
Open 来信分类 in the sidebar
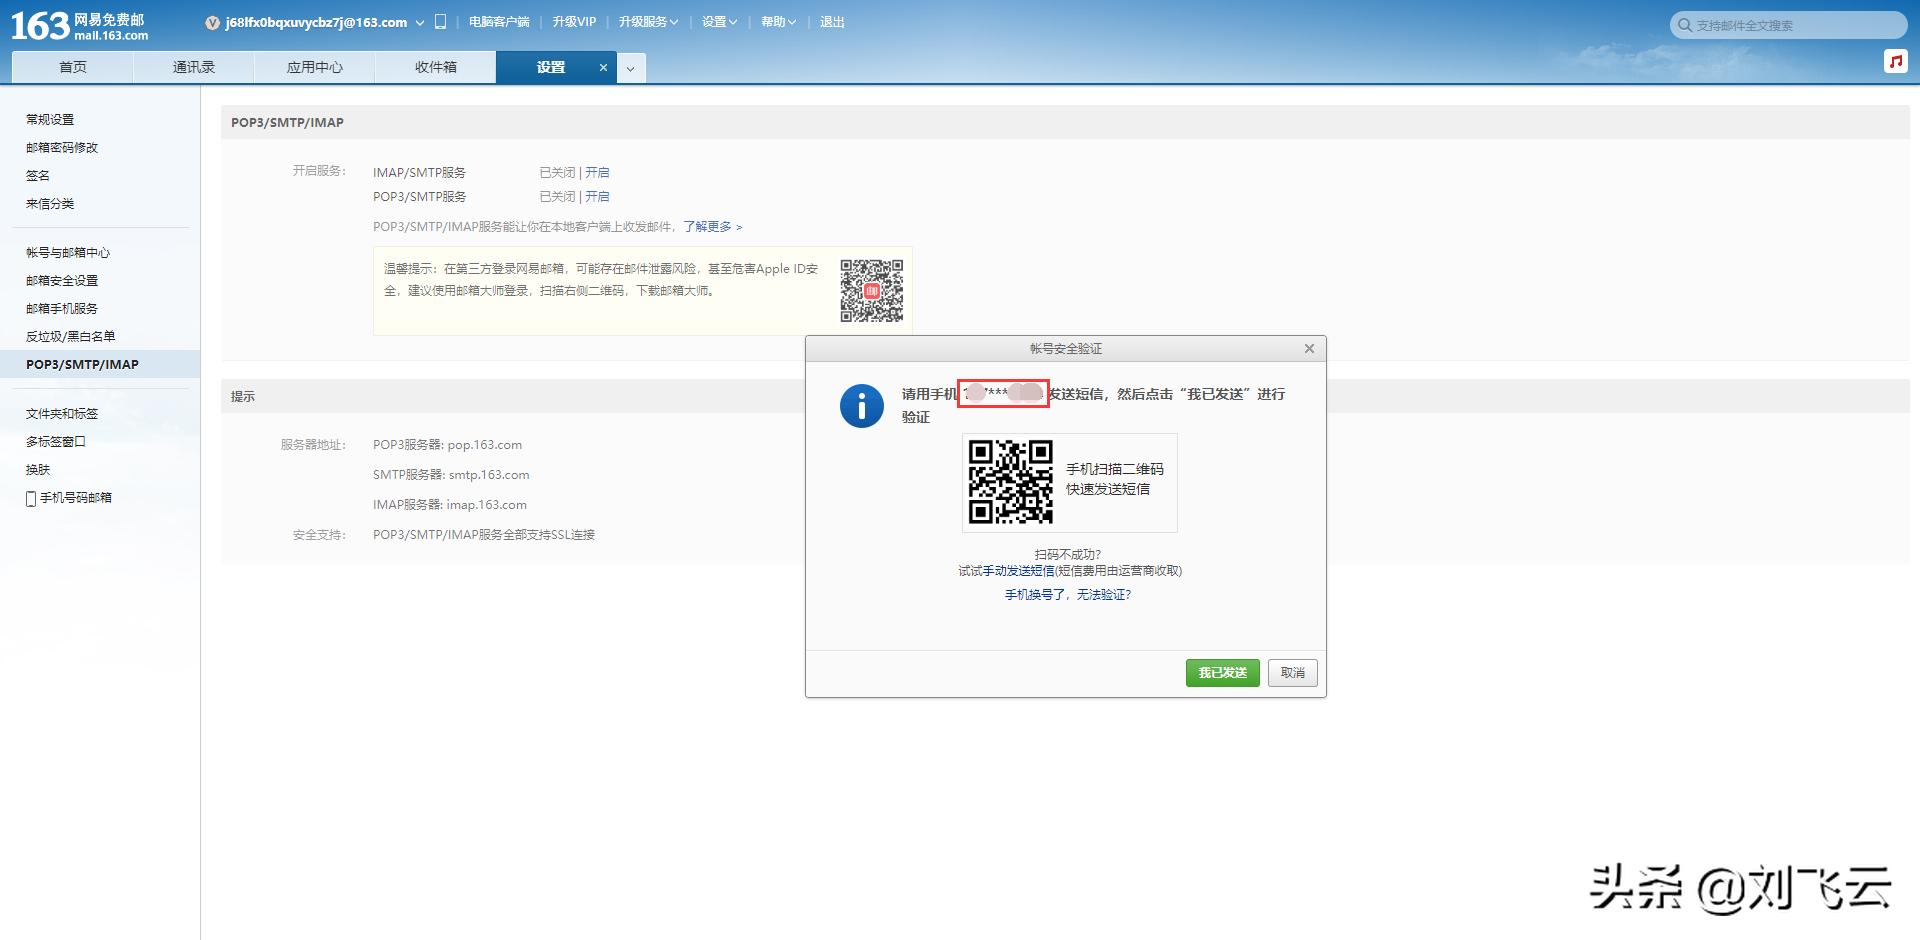click(x=50, y=203)
